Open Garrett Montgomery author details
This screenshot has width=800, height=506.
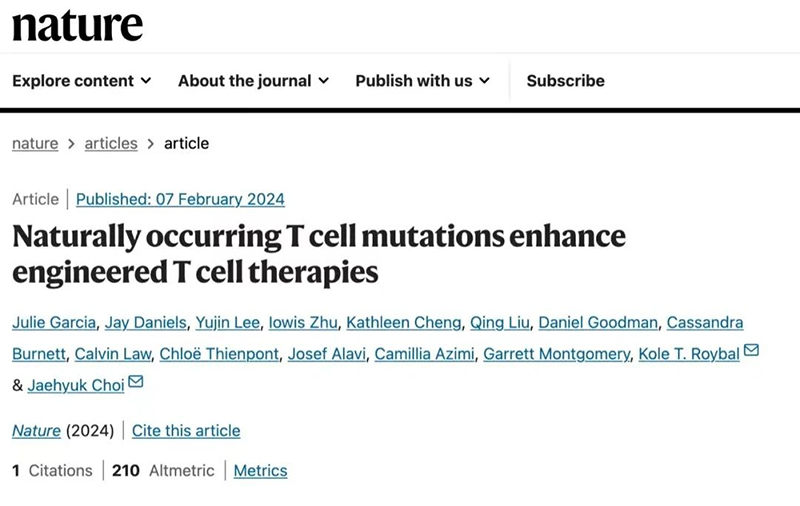(x=556, y=354)
